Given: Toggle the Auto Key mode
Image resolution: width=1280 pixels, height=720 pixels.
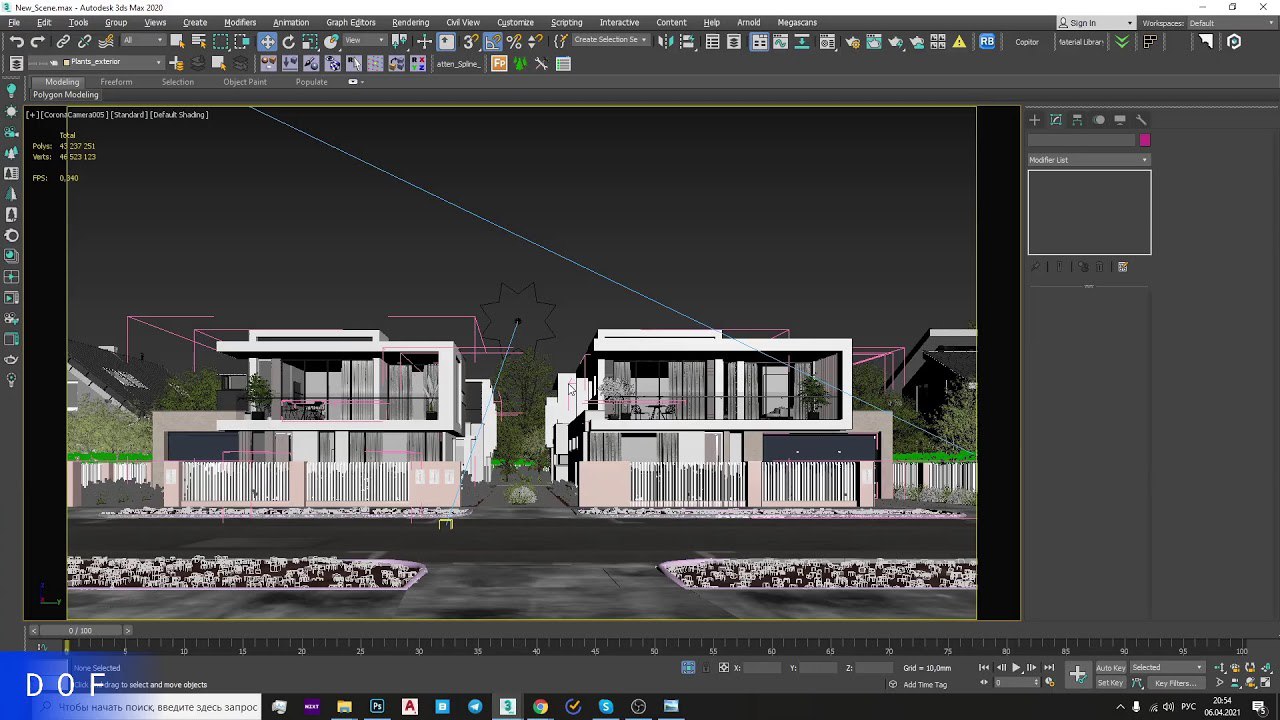Looking at the screenshot, I should click(x=1110, y=667).
